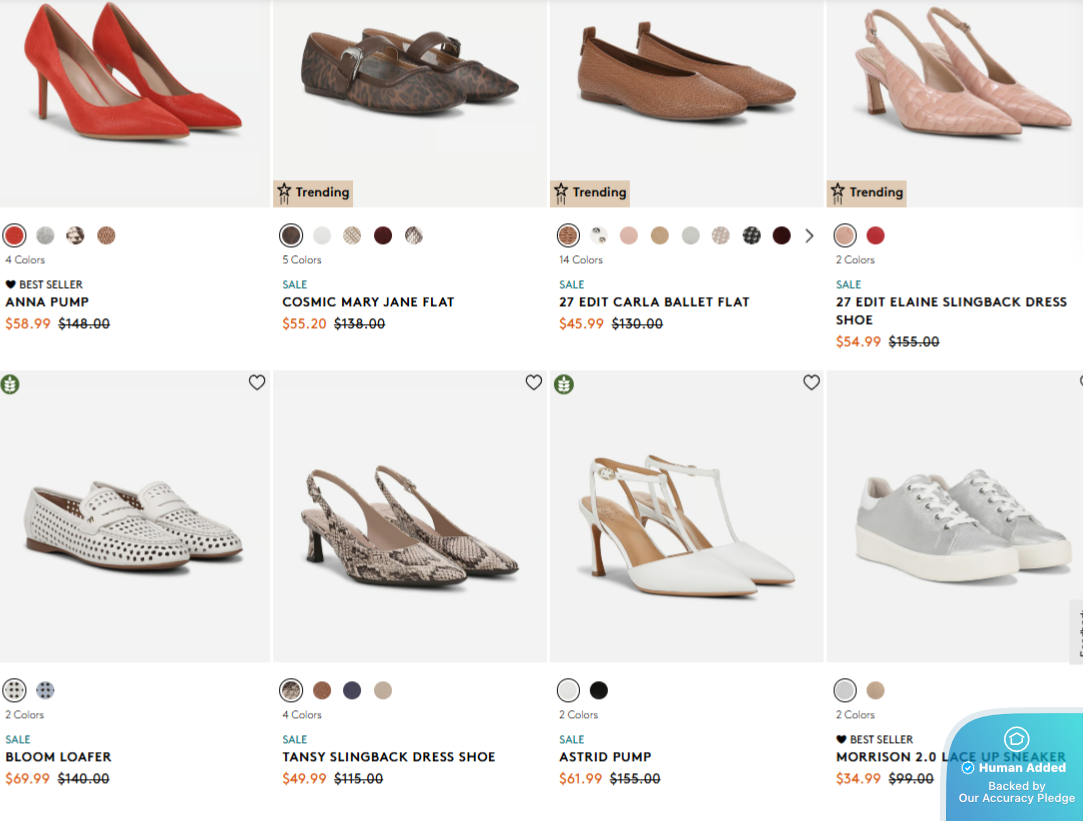The width and height of the screenshot is (1083, 821).
Task: Open 27 Edit Elaine Slingback Dress Shoe link
Action: tap(951, 311)
